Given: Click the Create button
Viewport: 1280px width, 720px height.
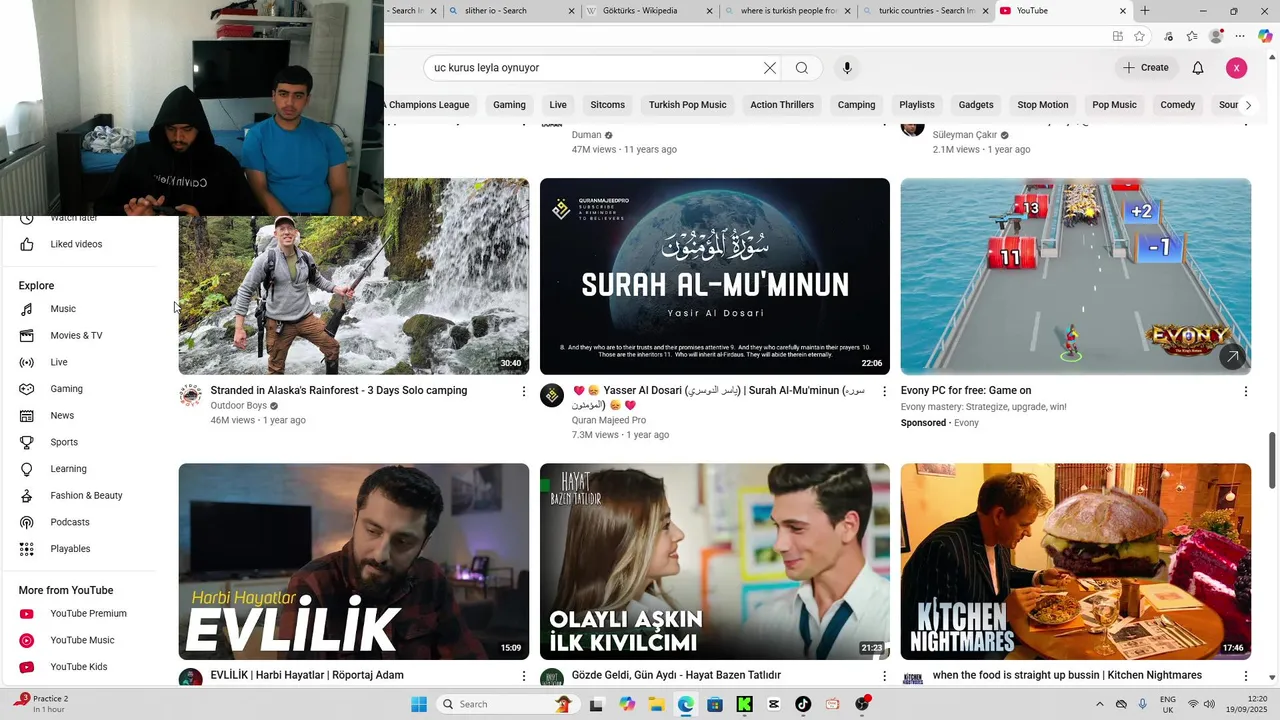Looking at the screenshot, I should pos(1146,68).
